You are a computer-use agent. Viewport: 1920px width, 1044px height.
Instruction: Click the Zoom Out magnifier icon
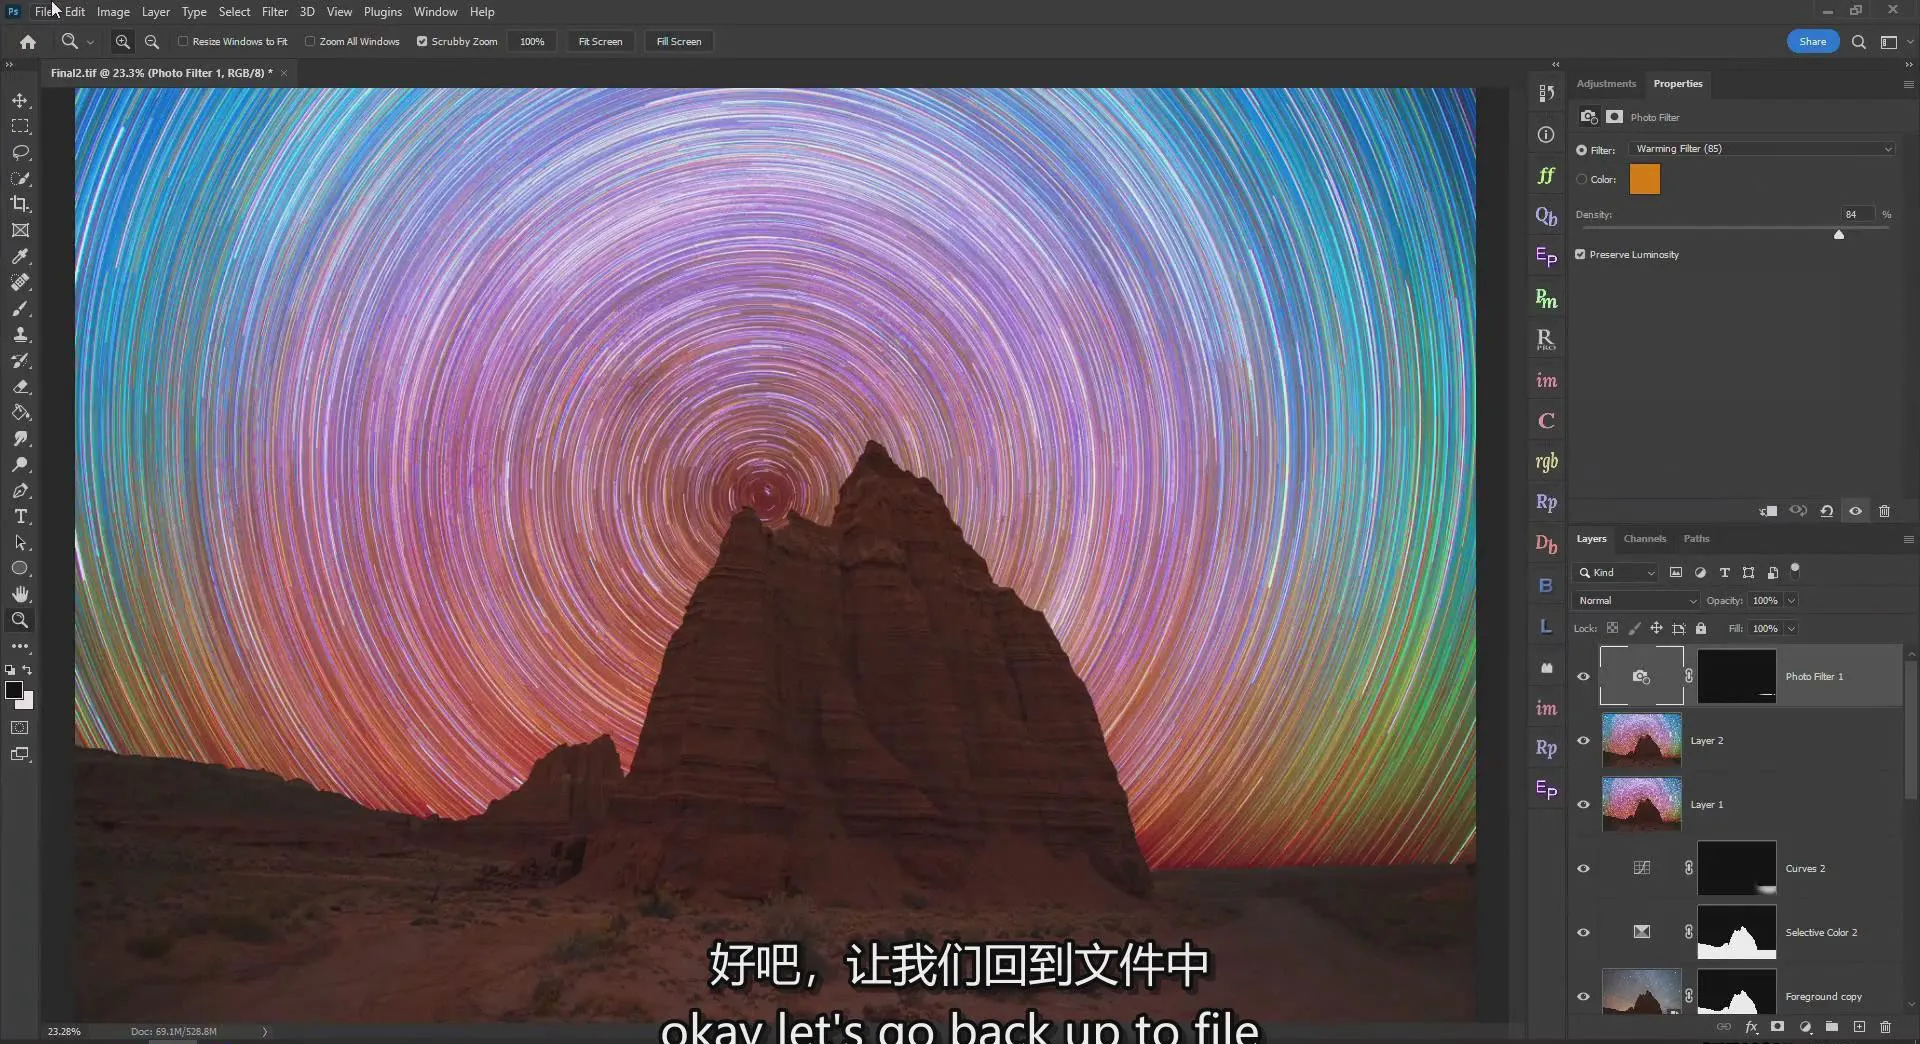152,42
